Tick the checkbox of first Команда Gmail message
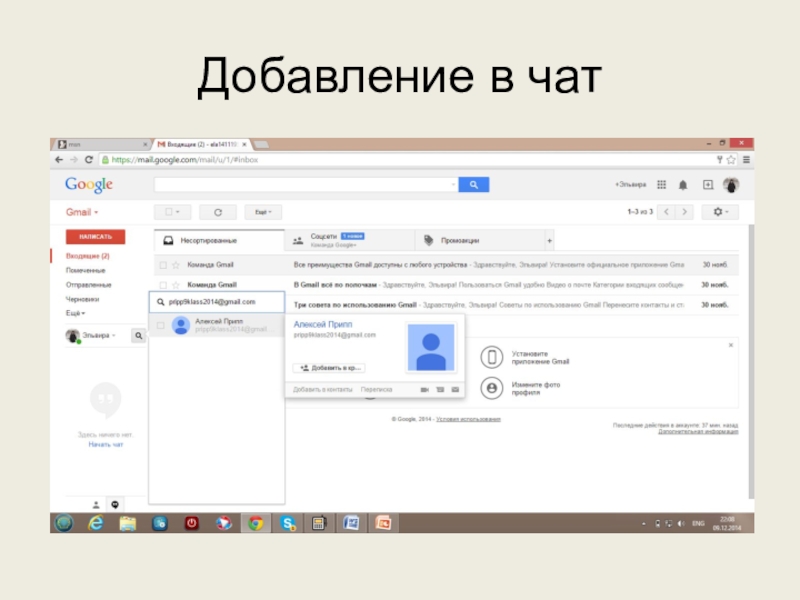The height and width of the screenshot is (600, 800). tap(163, 265)
